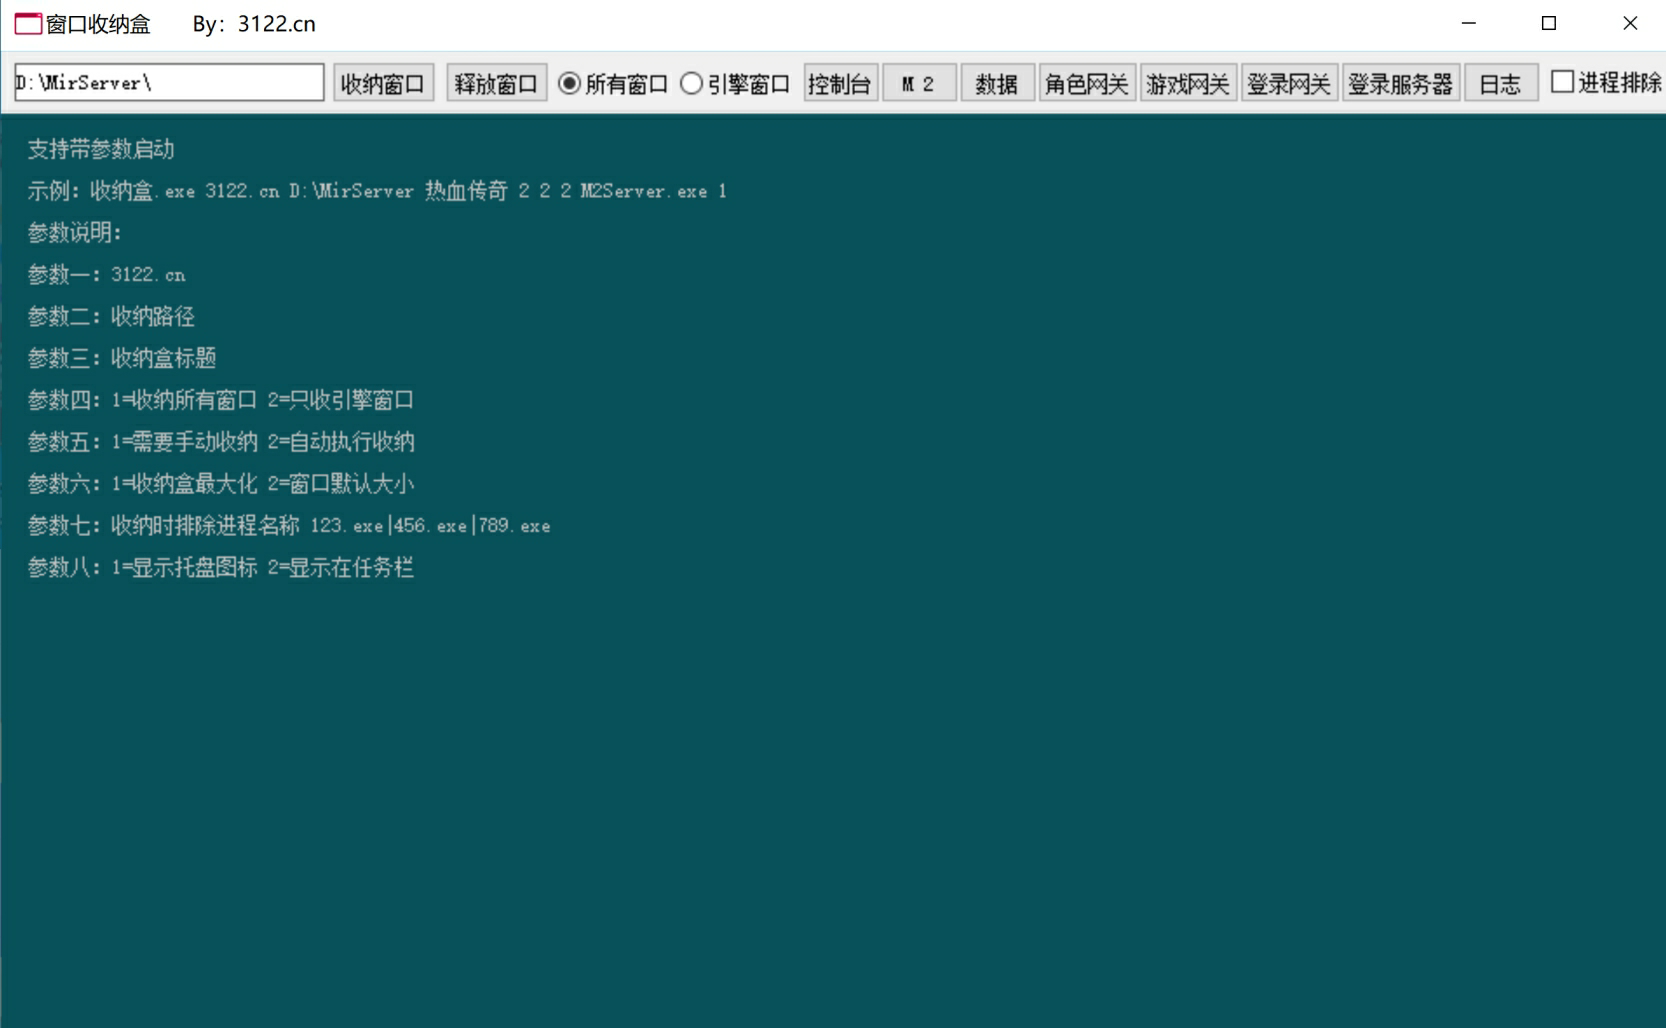
Task: Focus the D:\MirServer\ path input
Action: (x=169, y=82)
